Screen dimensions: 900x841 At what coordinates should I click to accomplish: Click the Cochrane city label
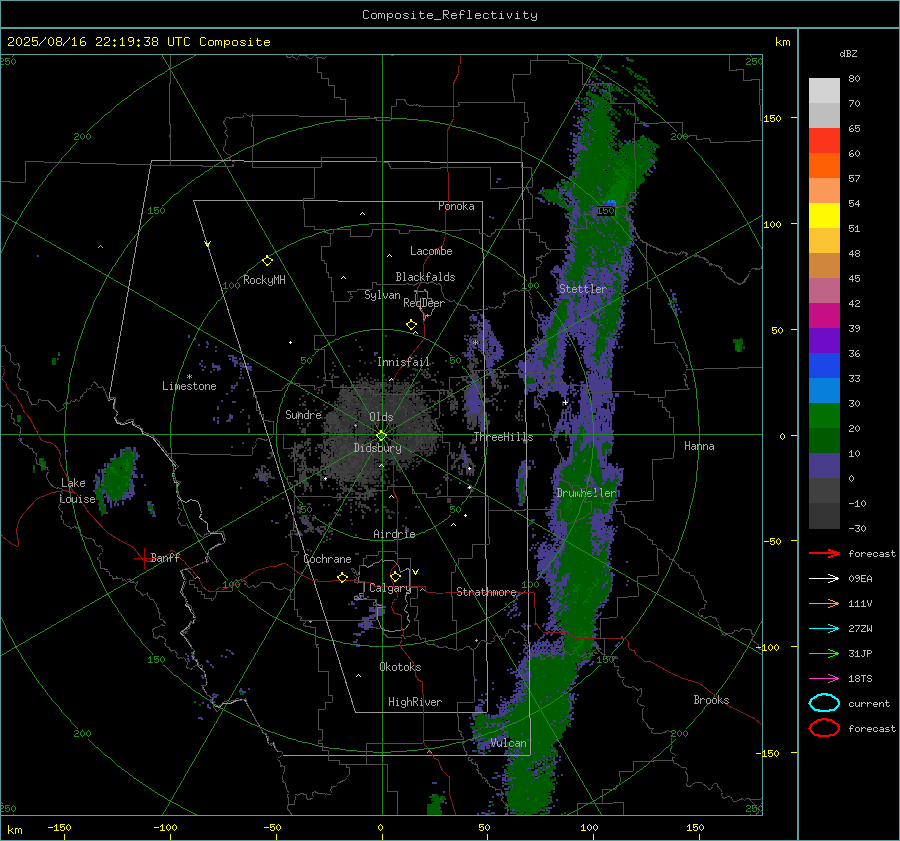(327, 559)
